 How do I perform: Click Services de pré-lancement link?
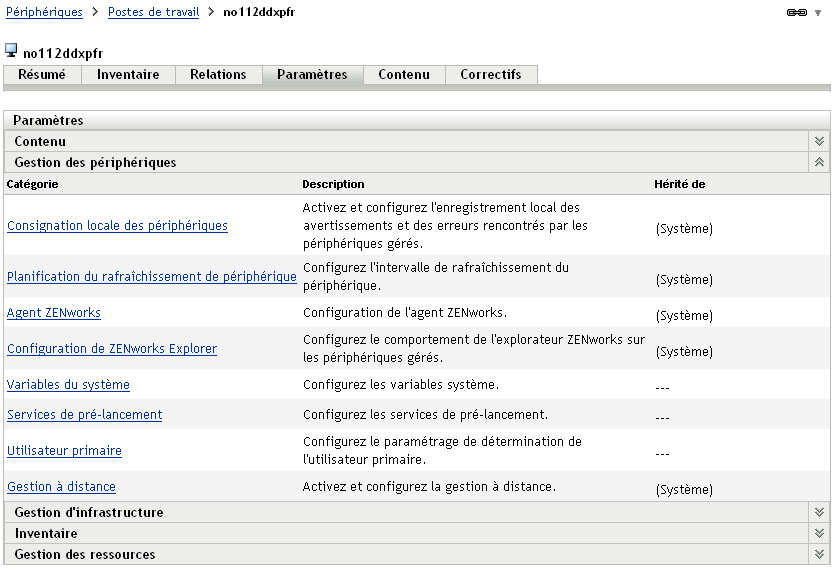click(x=84, y=415)
